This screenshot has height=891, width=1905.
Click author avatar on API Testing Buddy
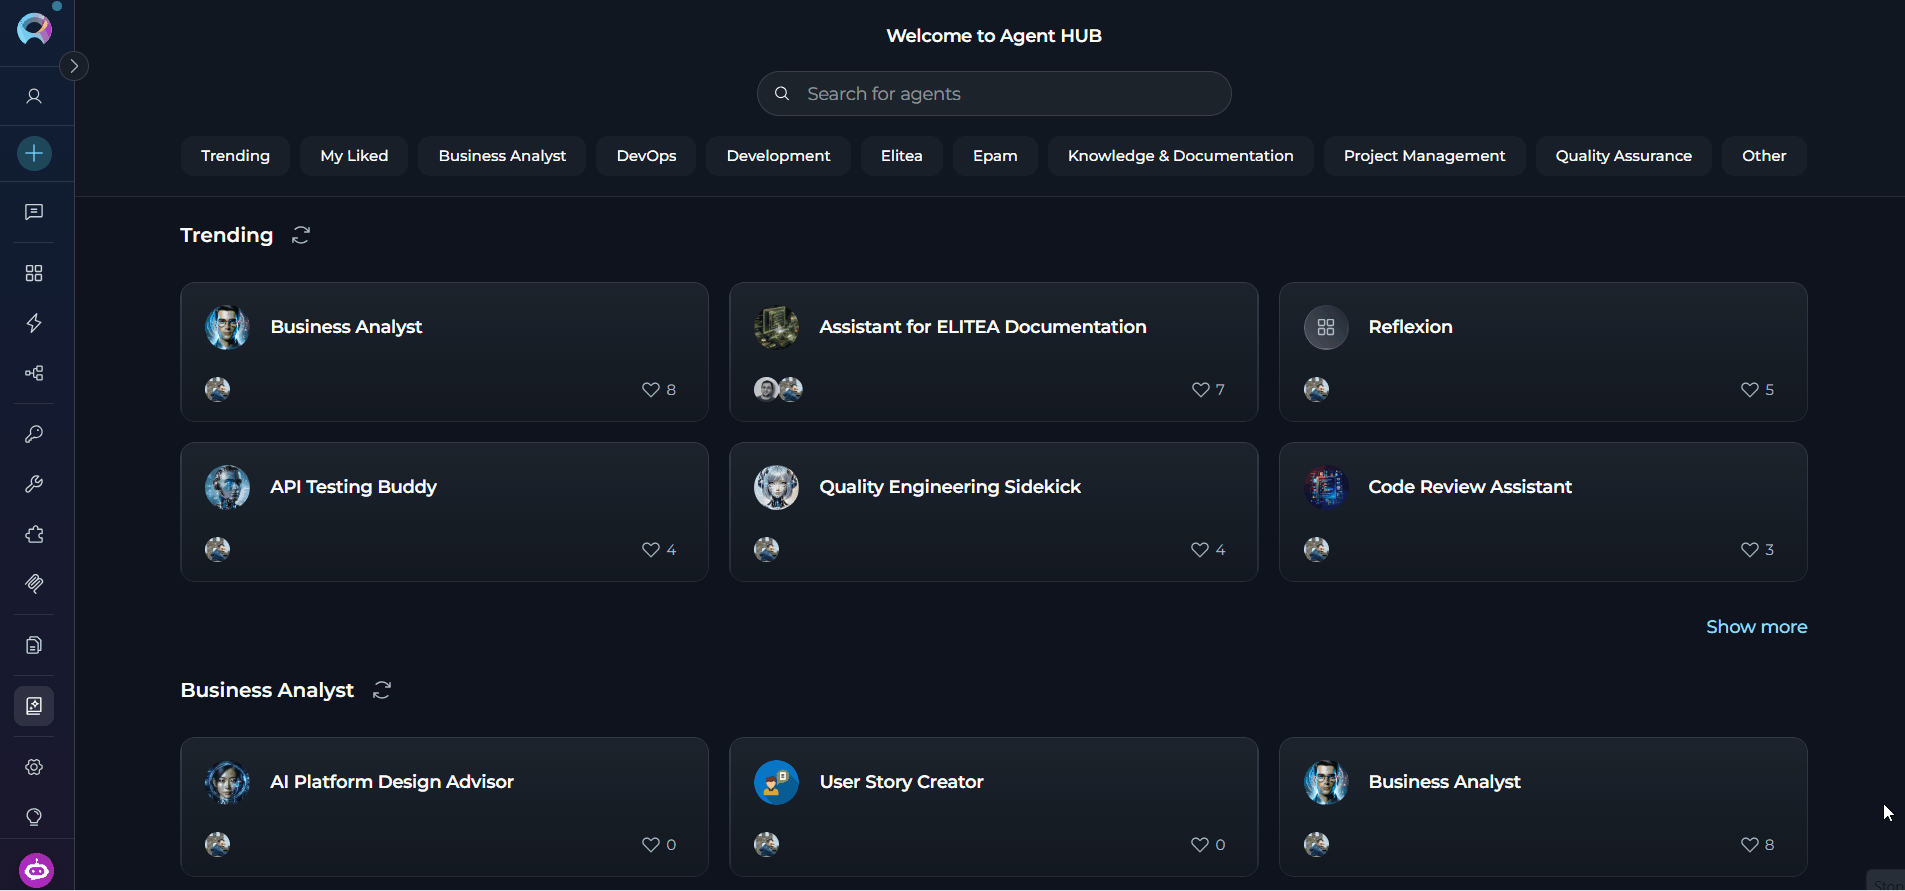point(217,549)
